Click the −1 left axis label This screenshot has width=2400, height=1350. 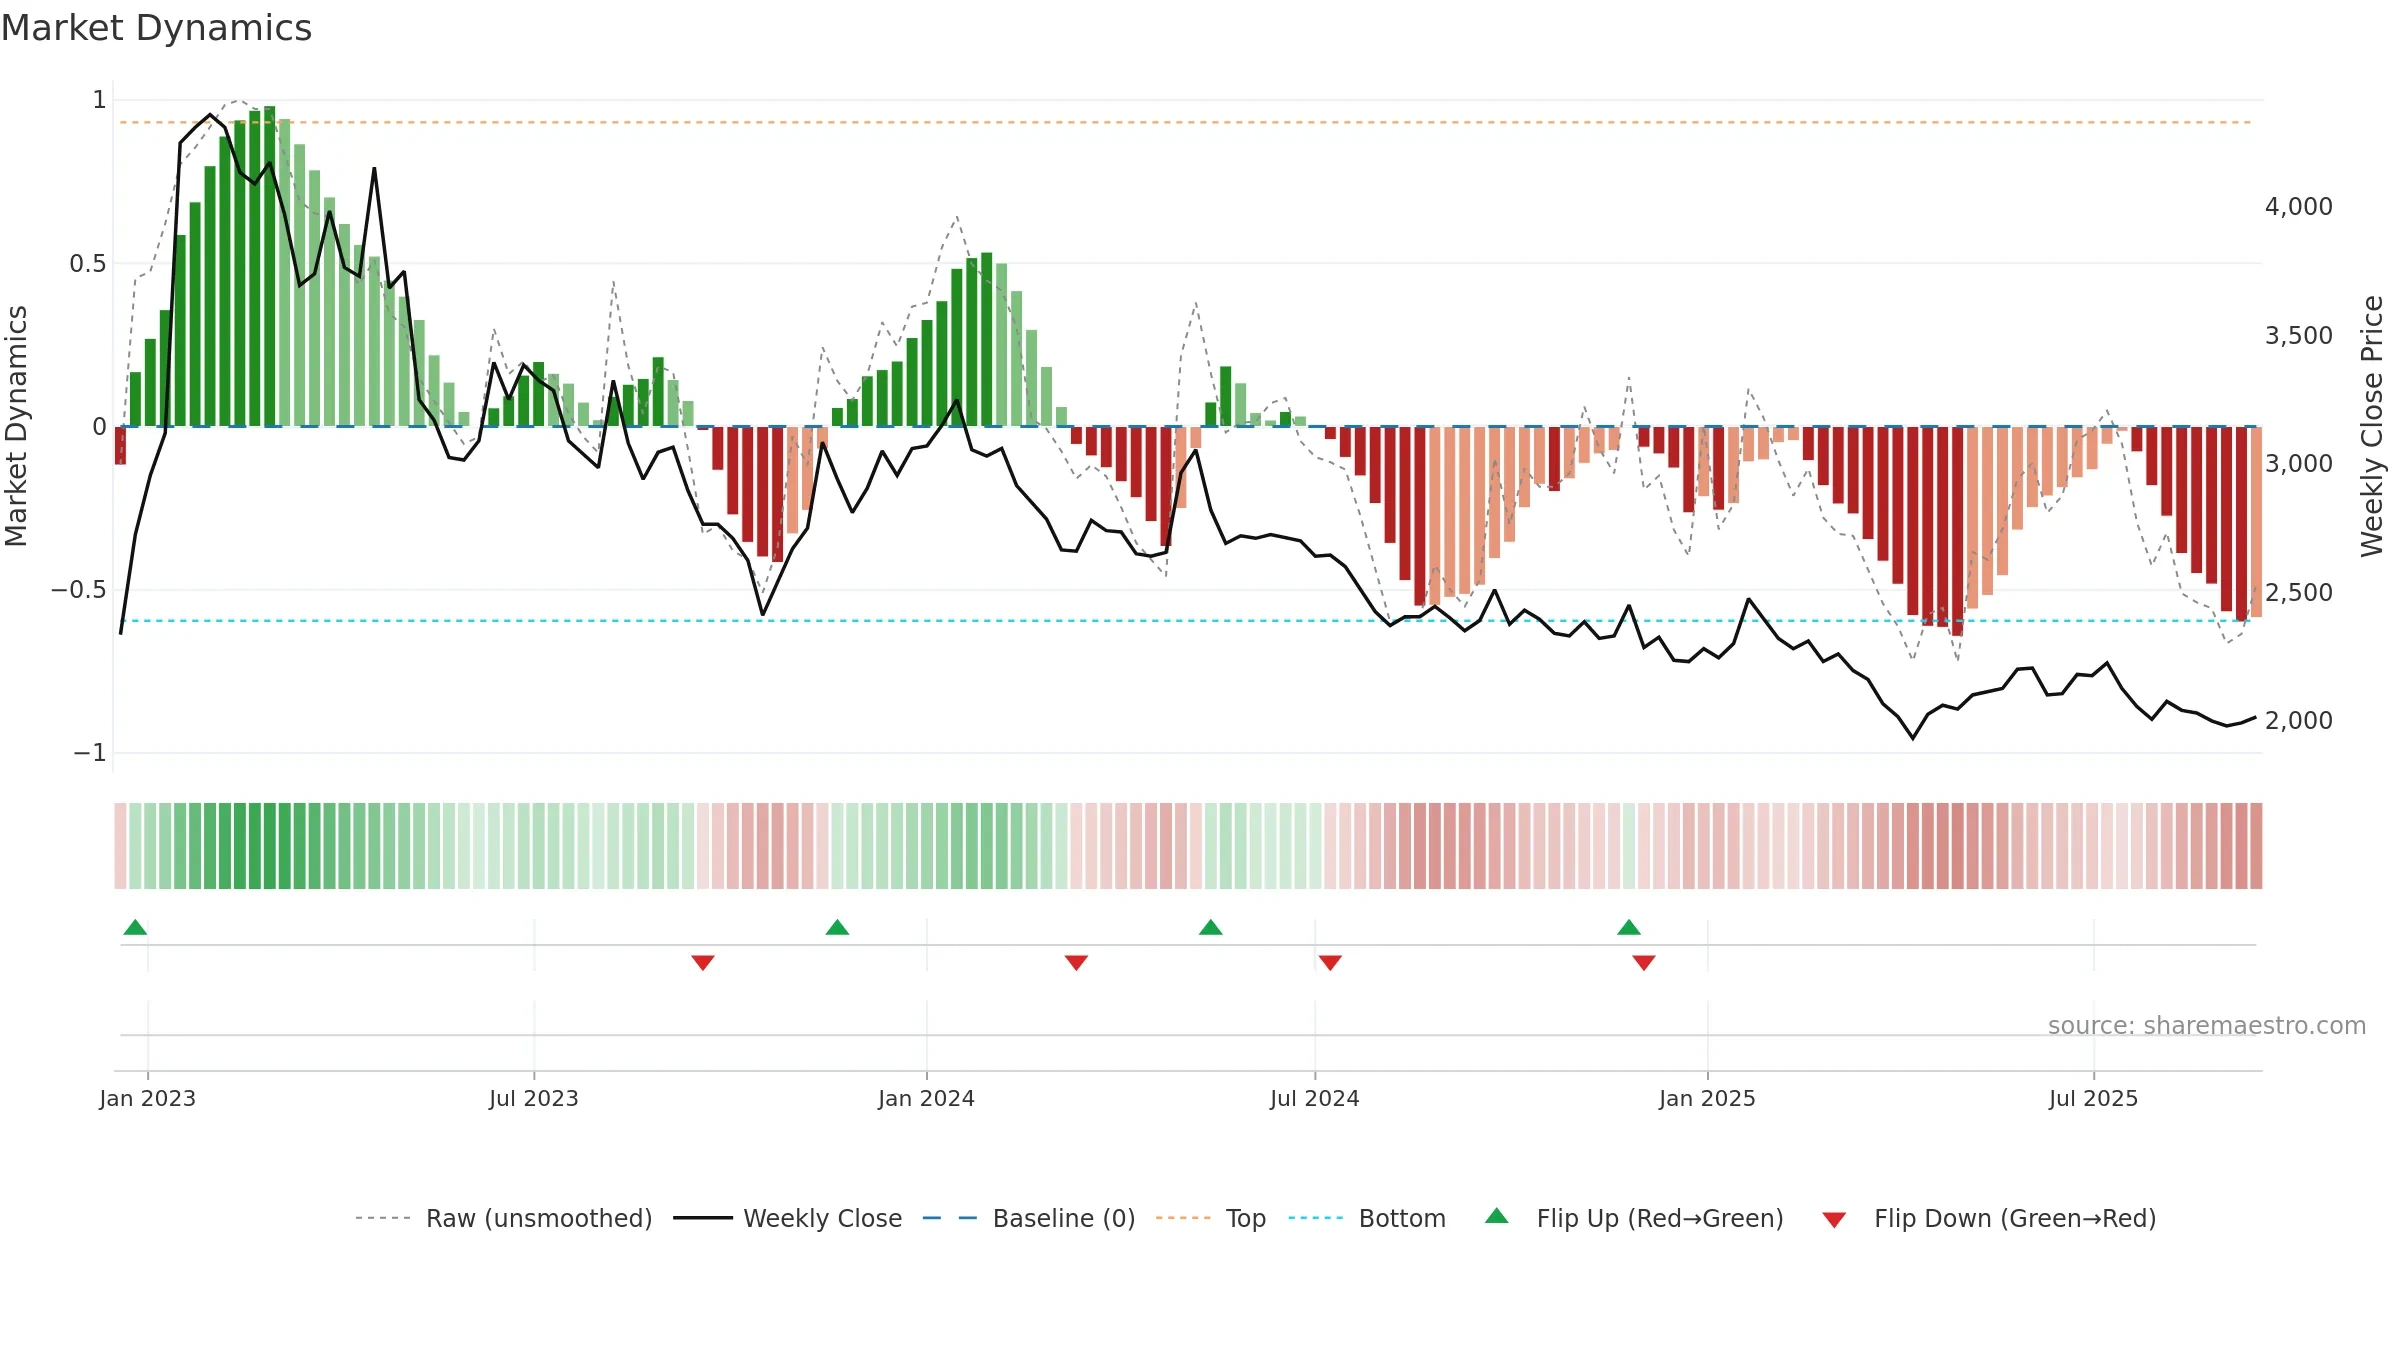tap(90, 752)
